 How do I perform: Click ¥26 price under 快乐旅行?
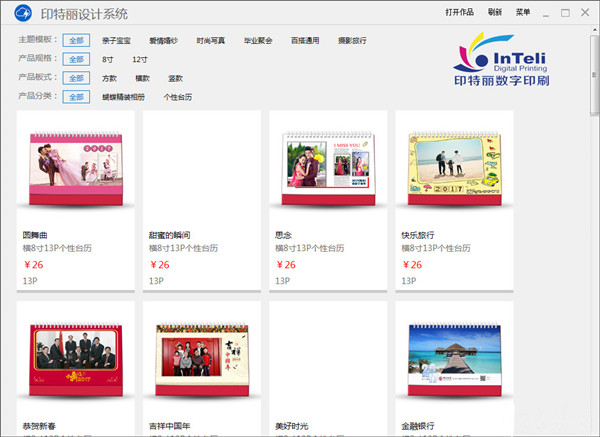tap(412, 264)
